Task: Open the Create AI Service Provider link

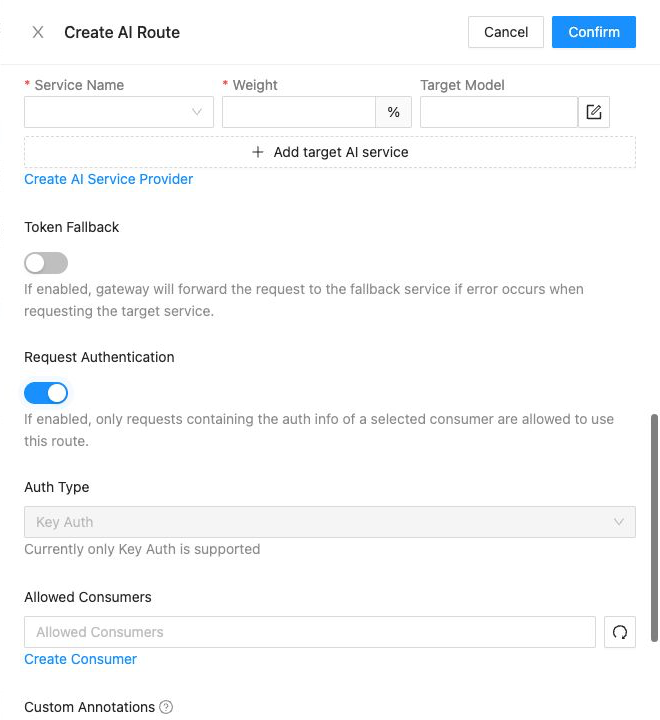Action: click(x=108, y=179)
